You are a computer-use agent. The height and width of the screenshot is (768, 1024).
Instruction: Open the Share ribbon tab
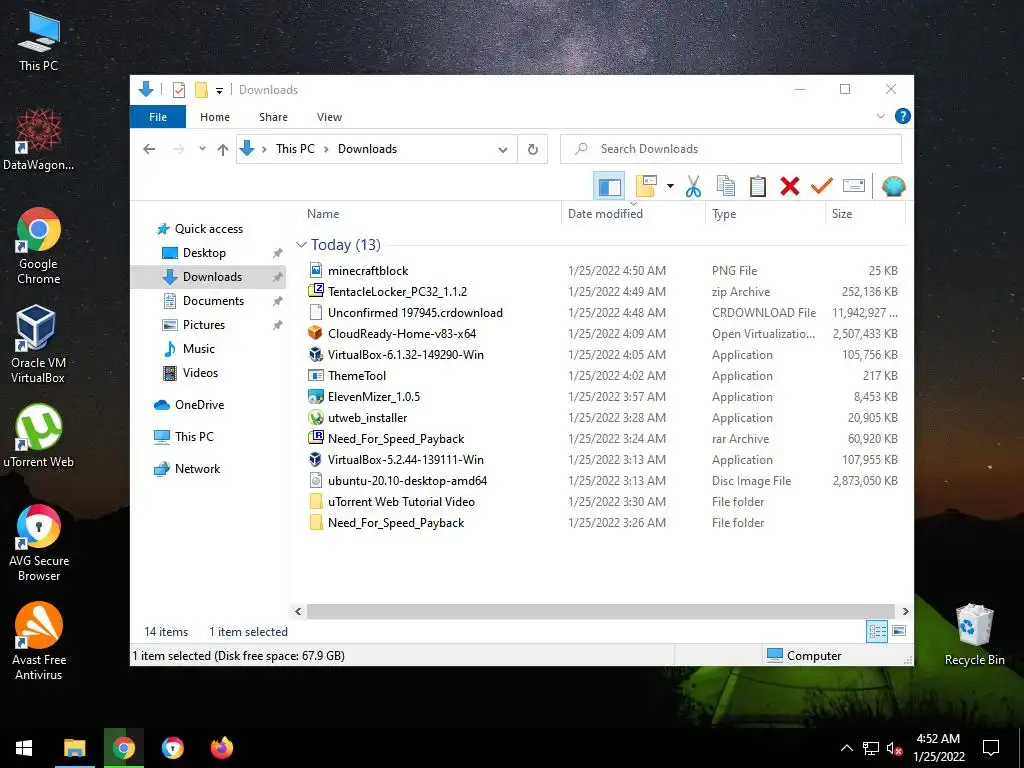(x=273, y=117)
